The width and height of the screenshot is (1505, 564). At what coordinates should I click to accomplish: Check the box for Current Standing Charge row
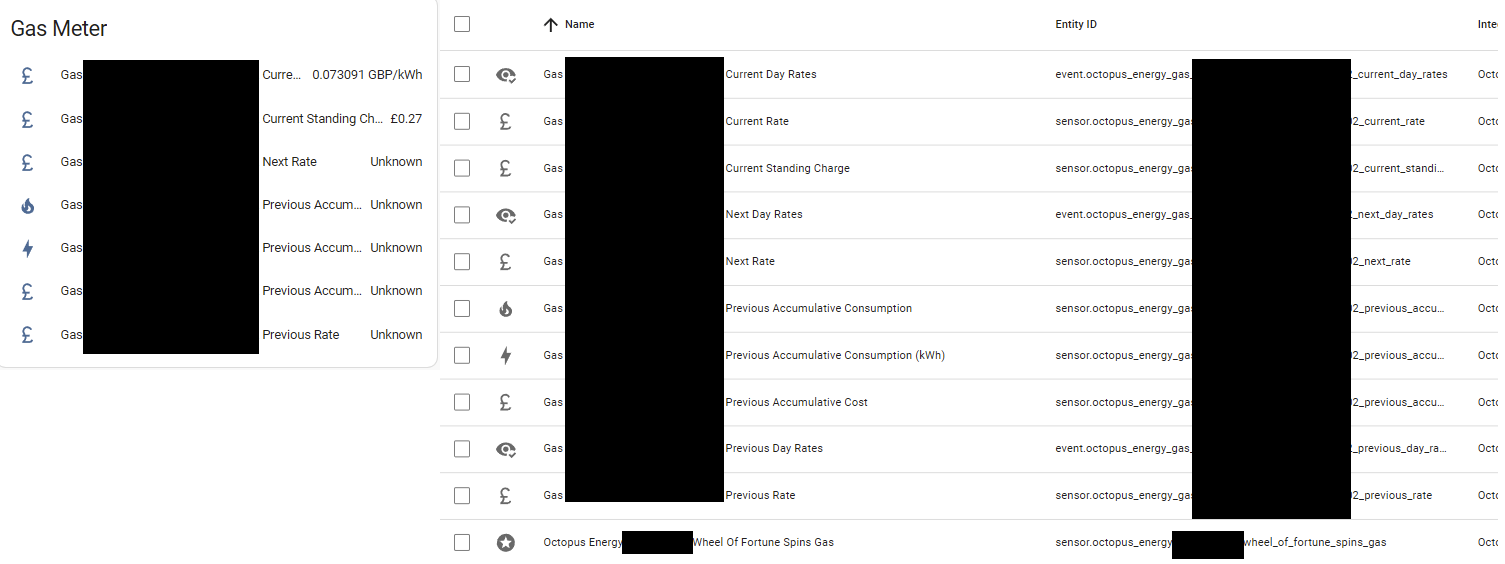pyautogui.click(x=462, y=168)
